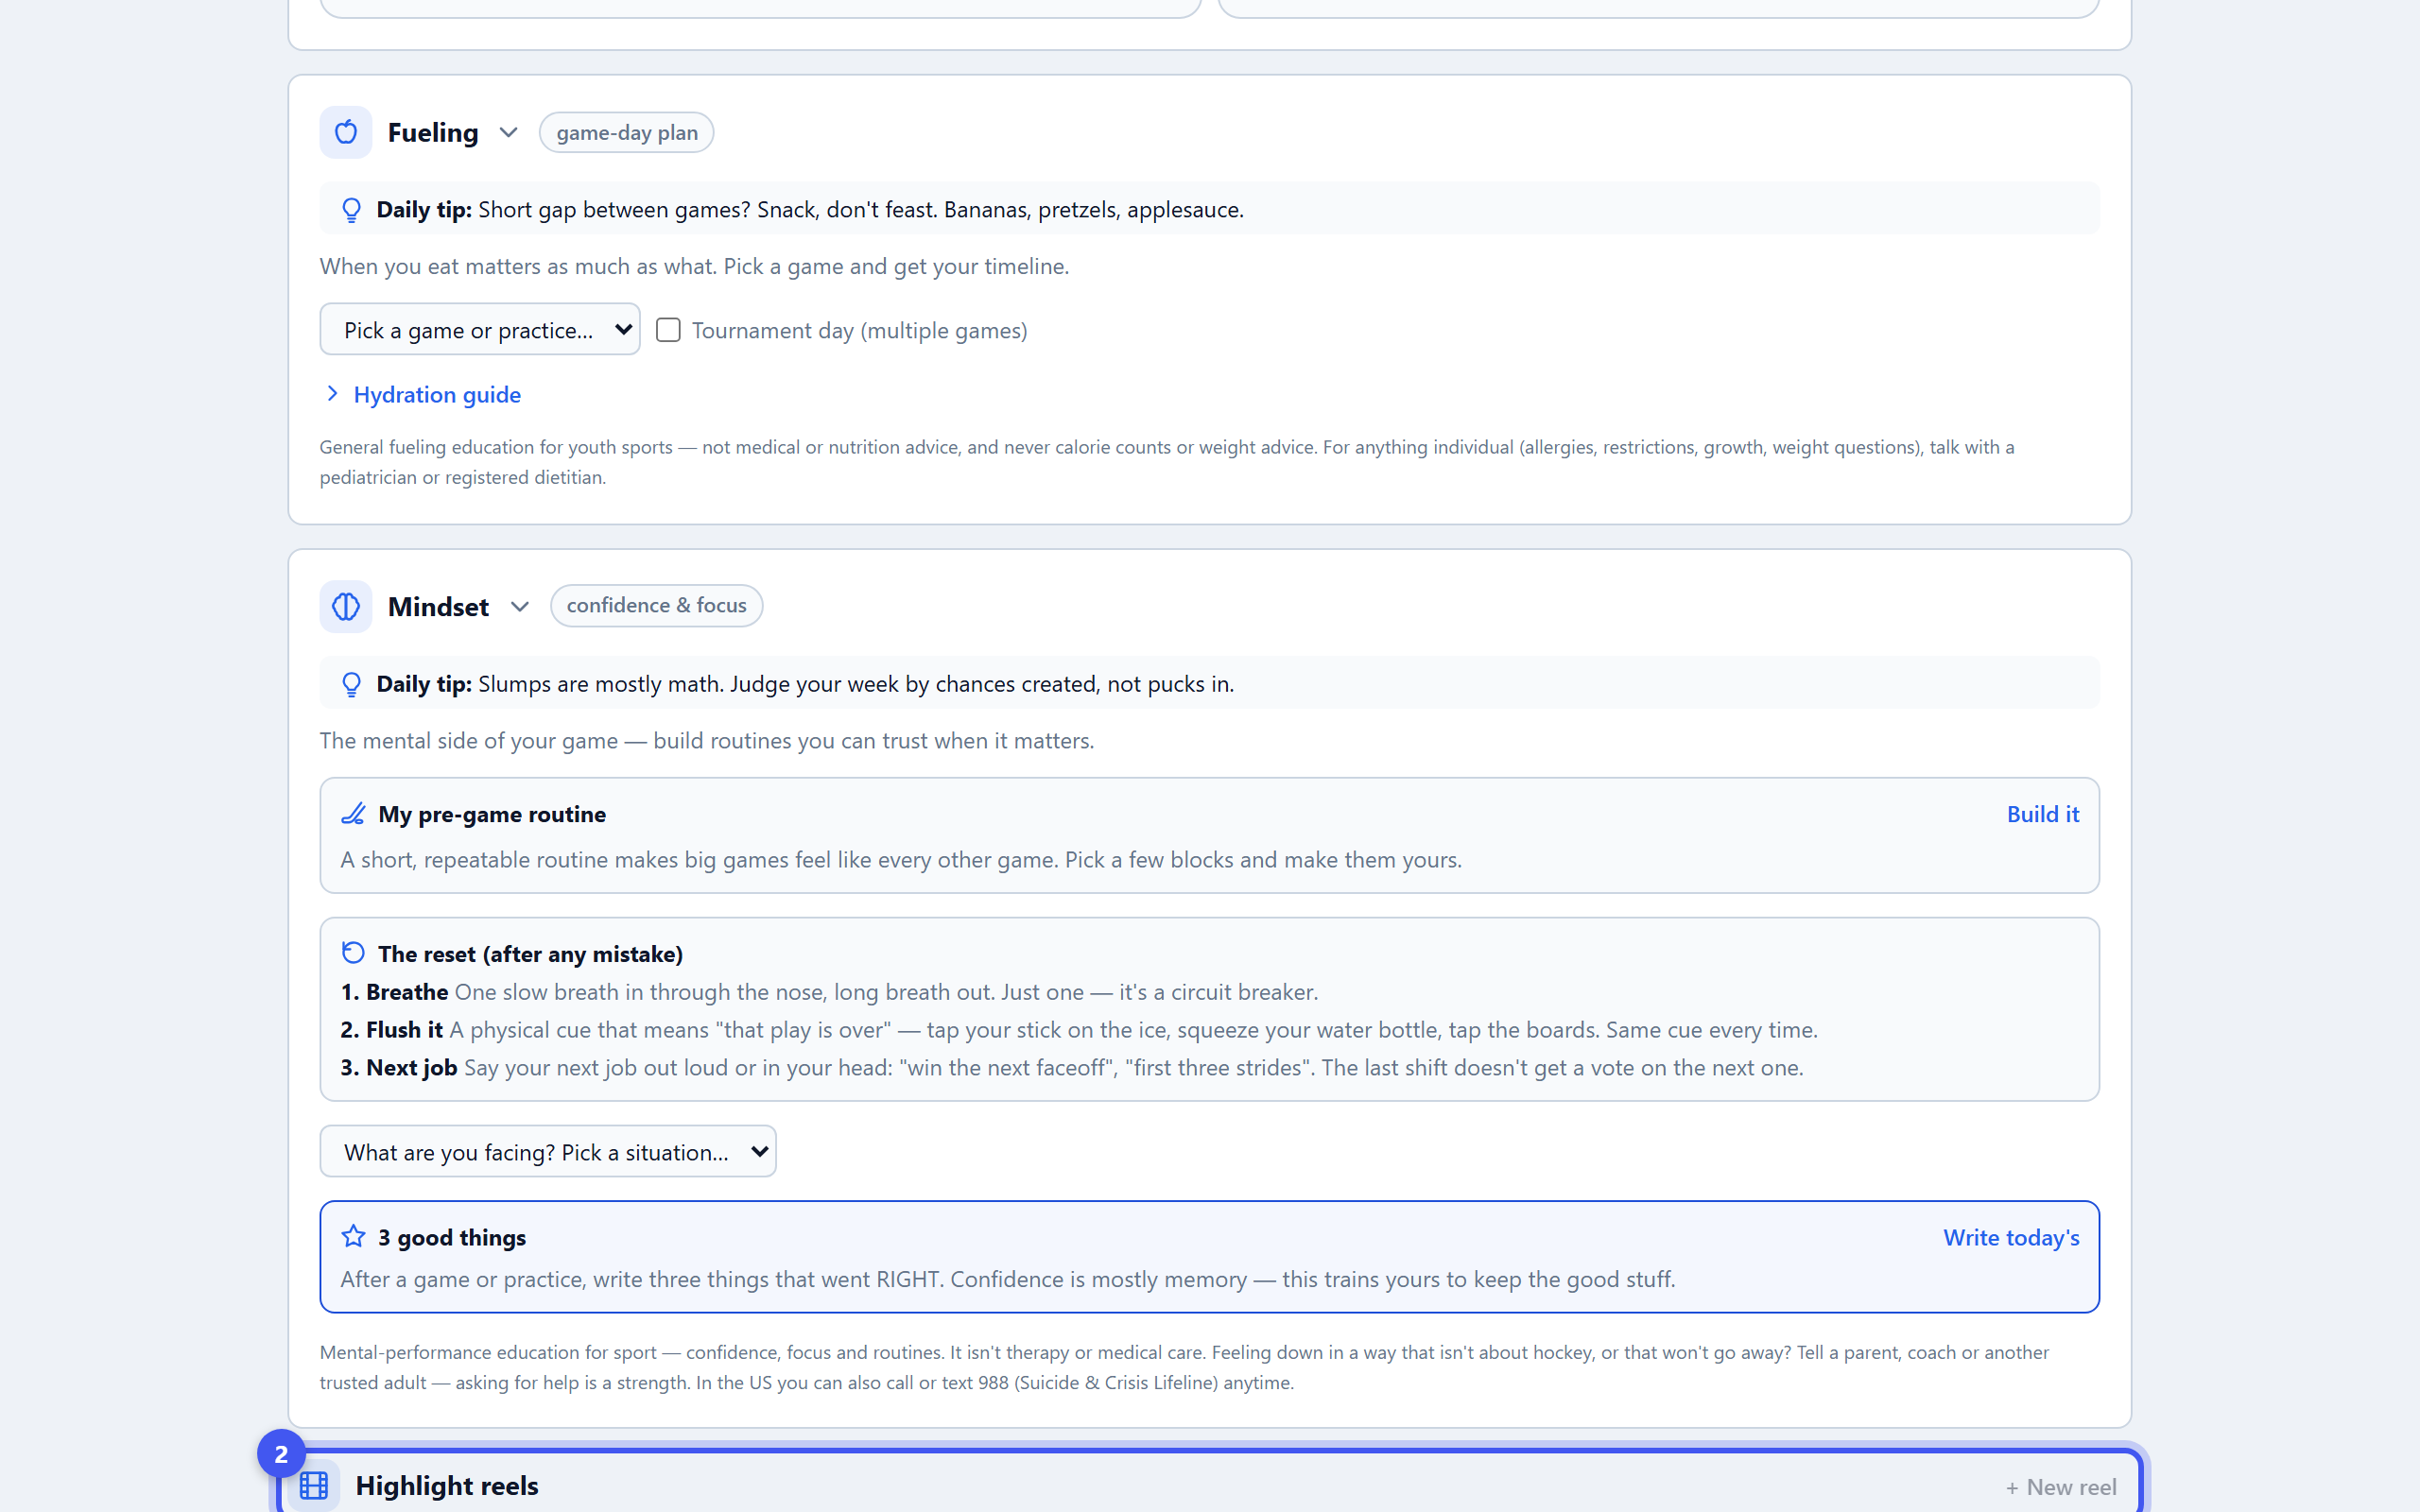Click the Mindset brain icon

[x=345, y=606]
